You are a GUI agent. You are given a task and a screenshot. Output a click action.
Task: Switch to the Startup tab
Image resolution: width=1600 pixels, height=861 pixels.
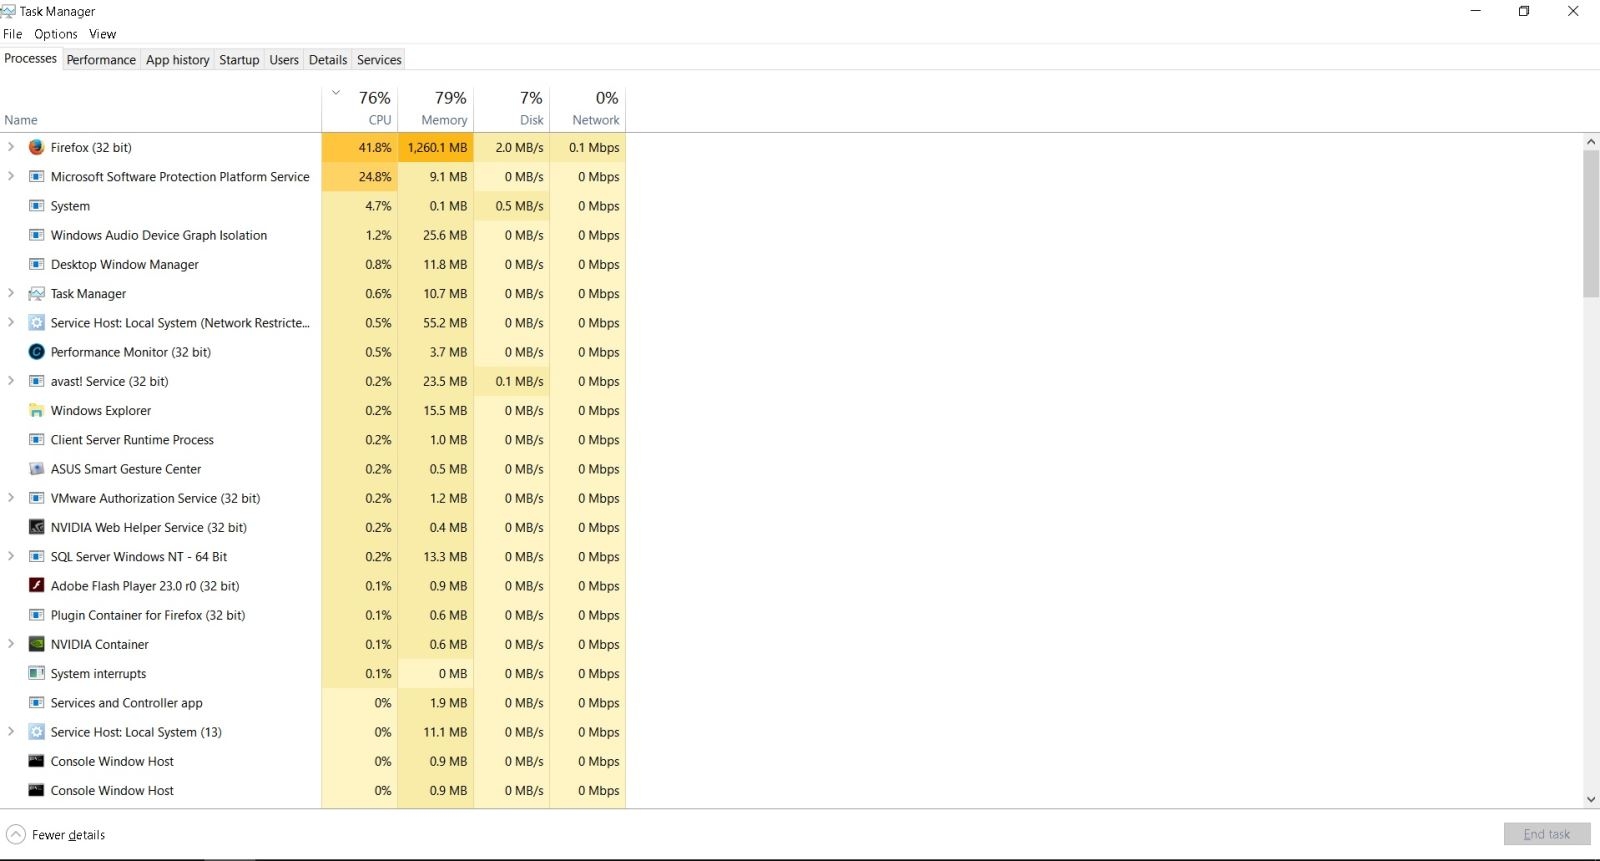click(239, 60)
